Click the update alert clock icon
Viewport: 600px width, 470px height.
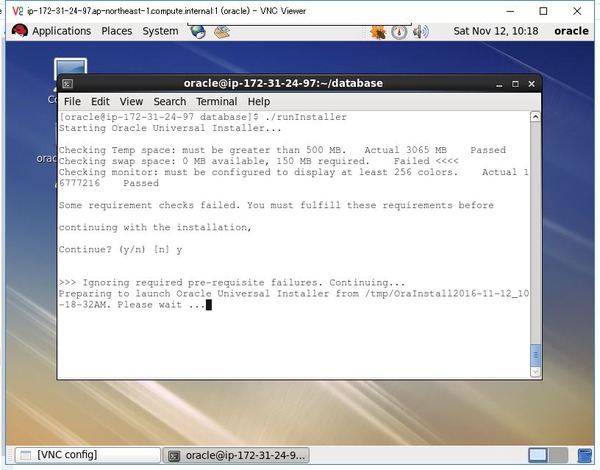tap(399, 32)
